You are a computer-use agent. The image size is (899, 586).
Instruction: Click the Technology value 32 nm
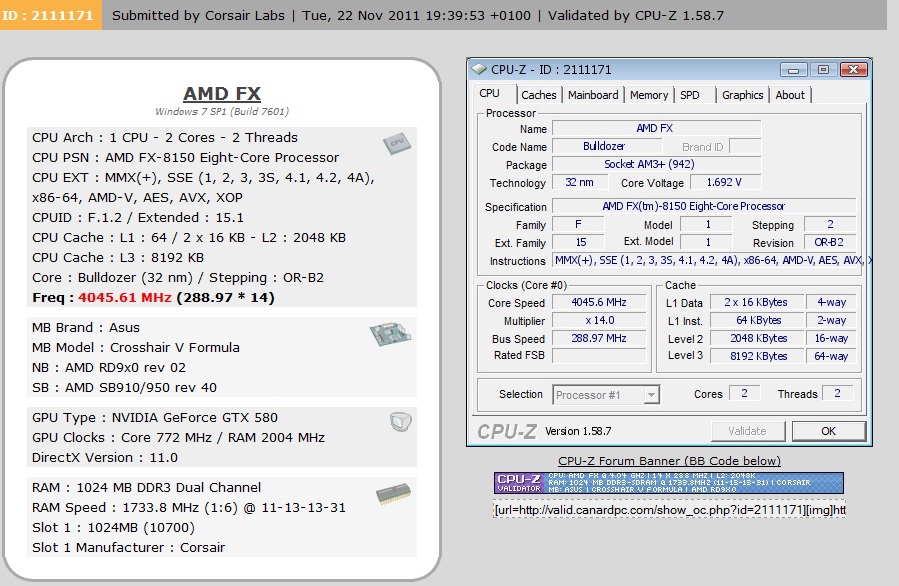579,182
